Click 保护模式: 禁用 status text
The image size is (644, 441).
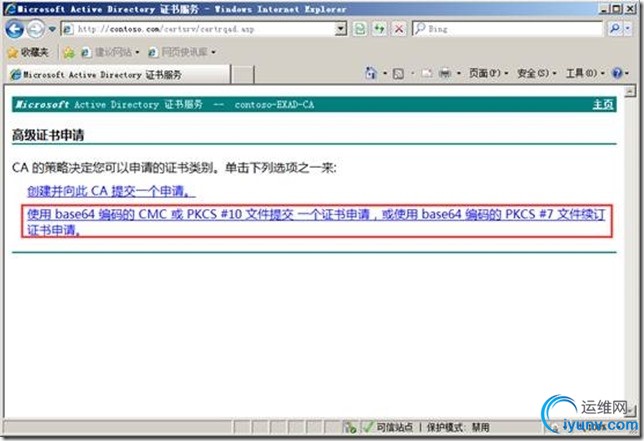coord(458,427)
